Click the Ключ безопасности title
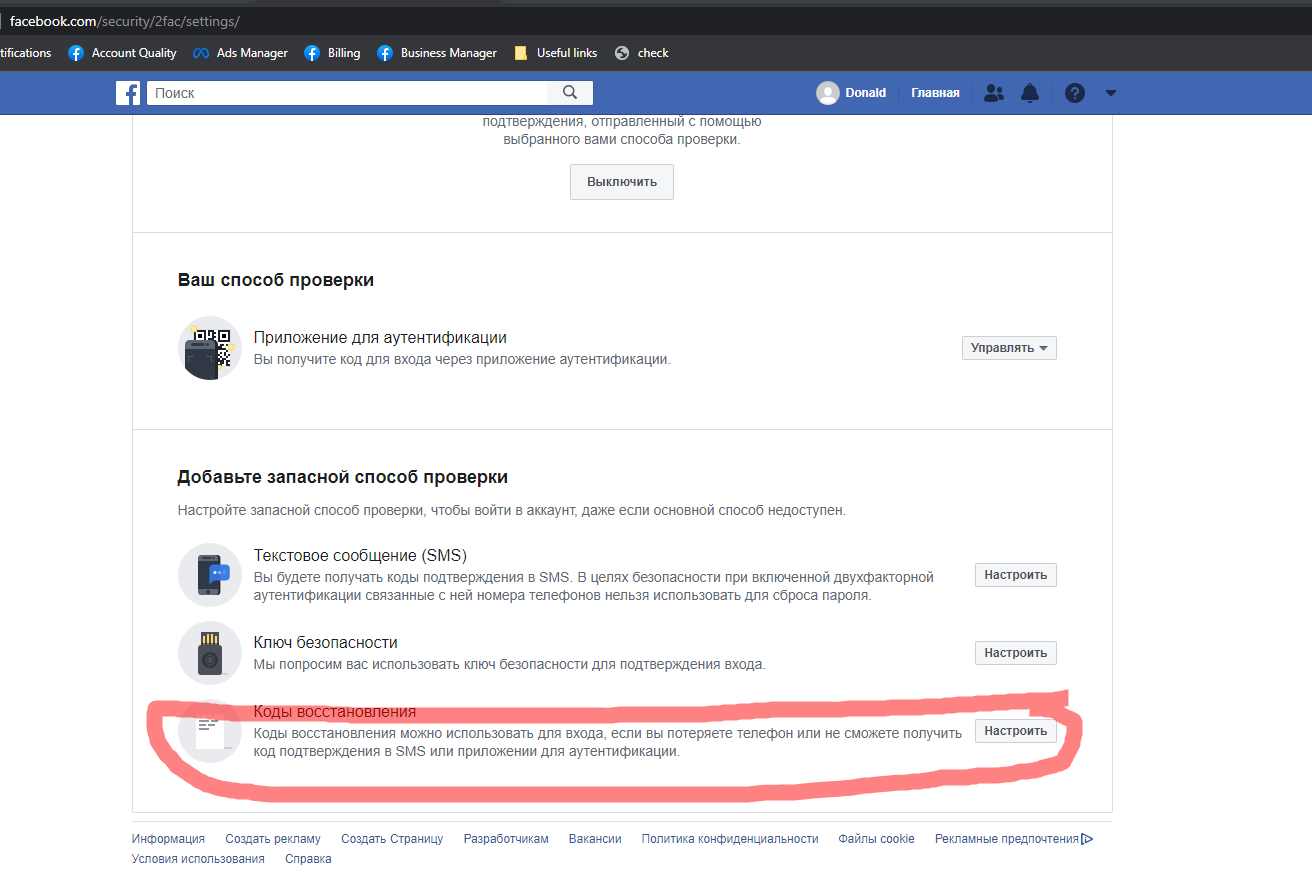The image size is (1312, 888). tap(326, 643)
